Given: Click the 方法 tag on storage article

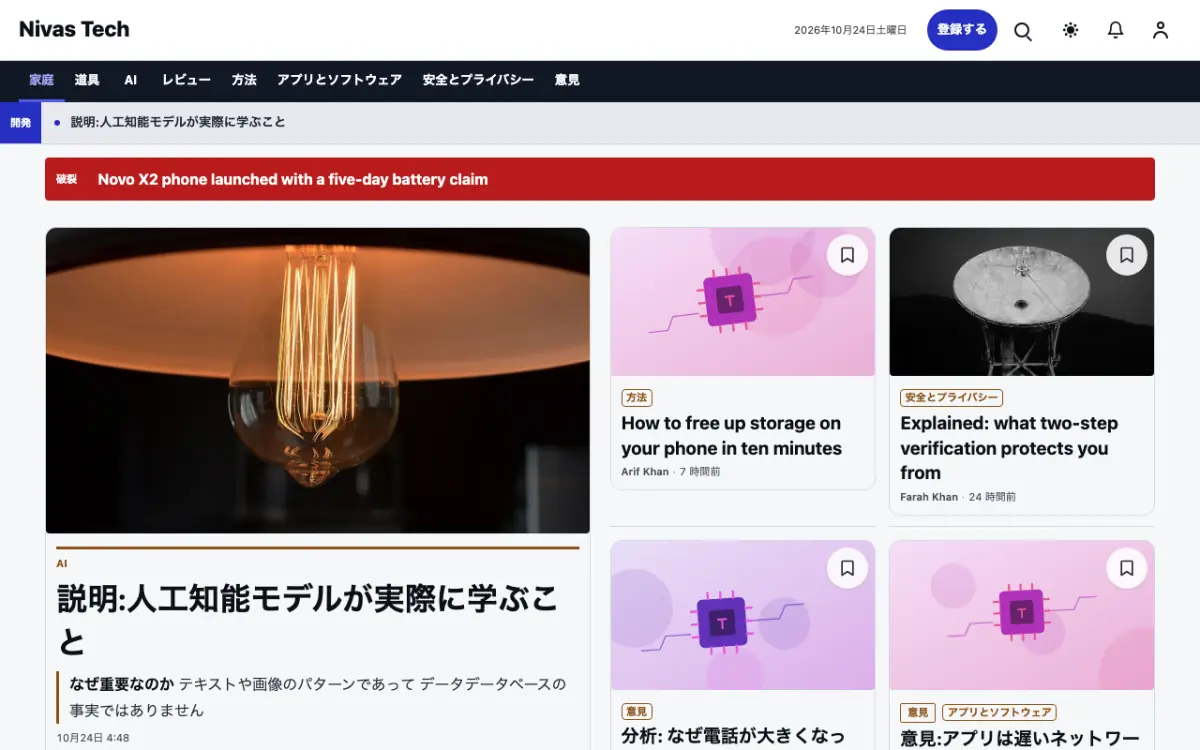Looking at the screenshot, I should [636, 397].
